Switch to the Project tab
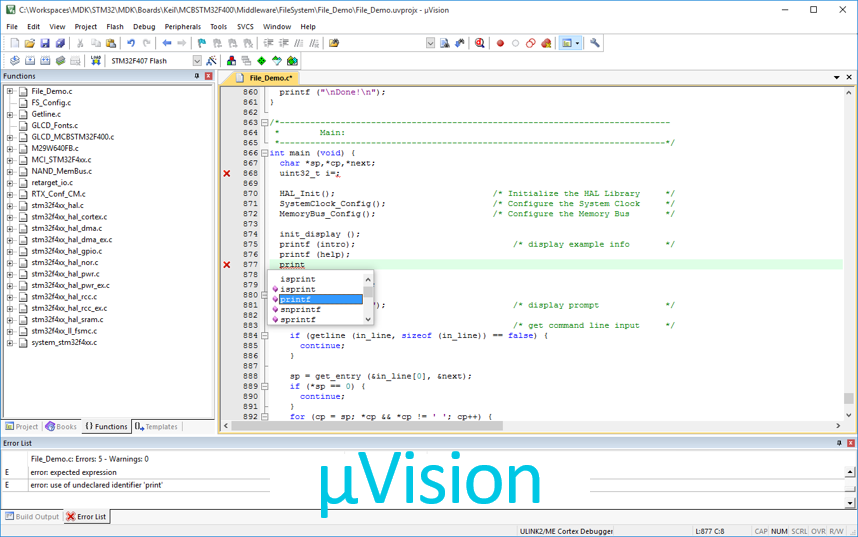The height and width of the screenshot is (537, 858). coord(22,426)
